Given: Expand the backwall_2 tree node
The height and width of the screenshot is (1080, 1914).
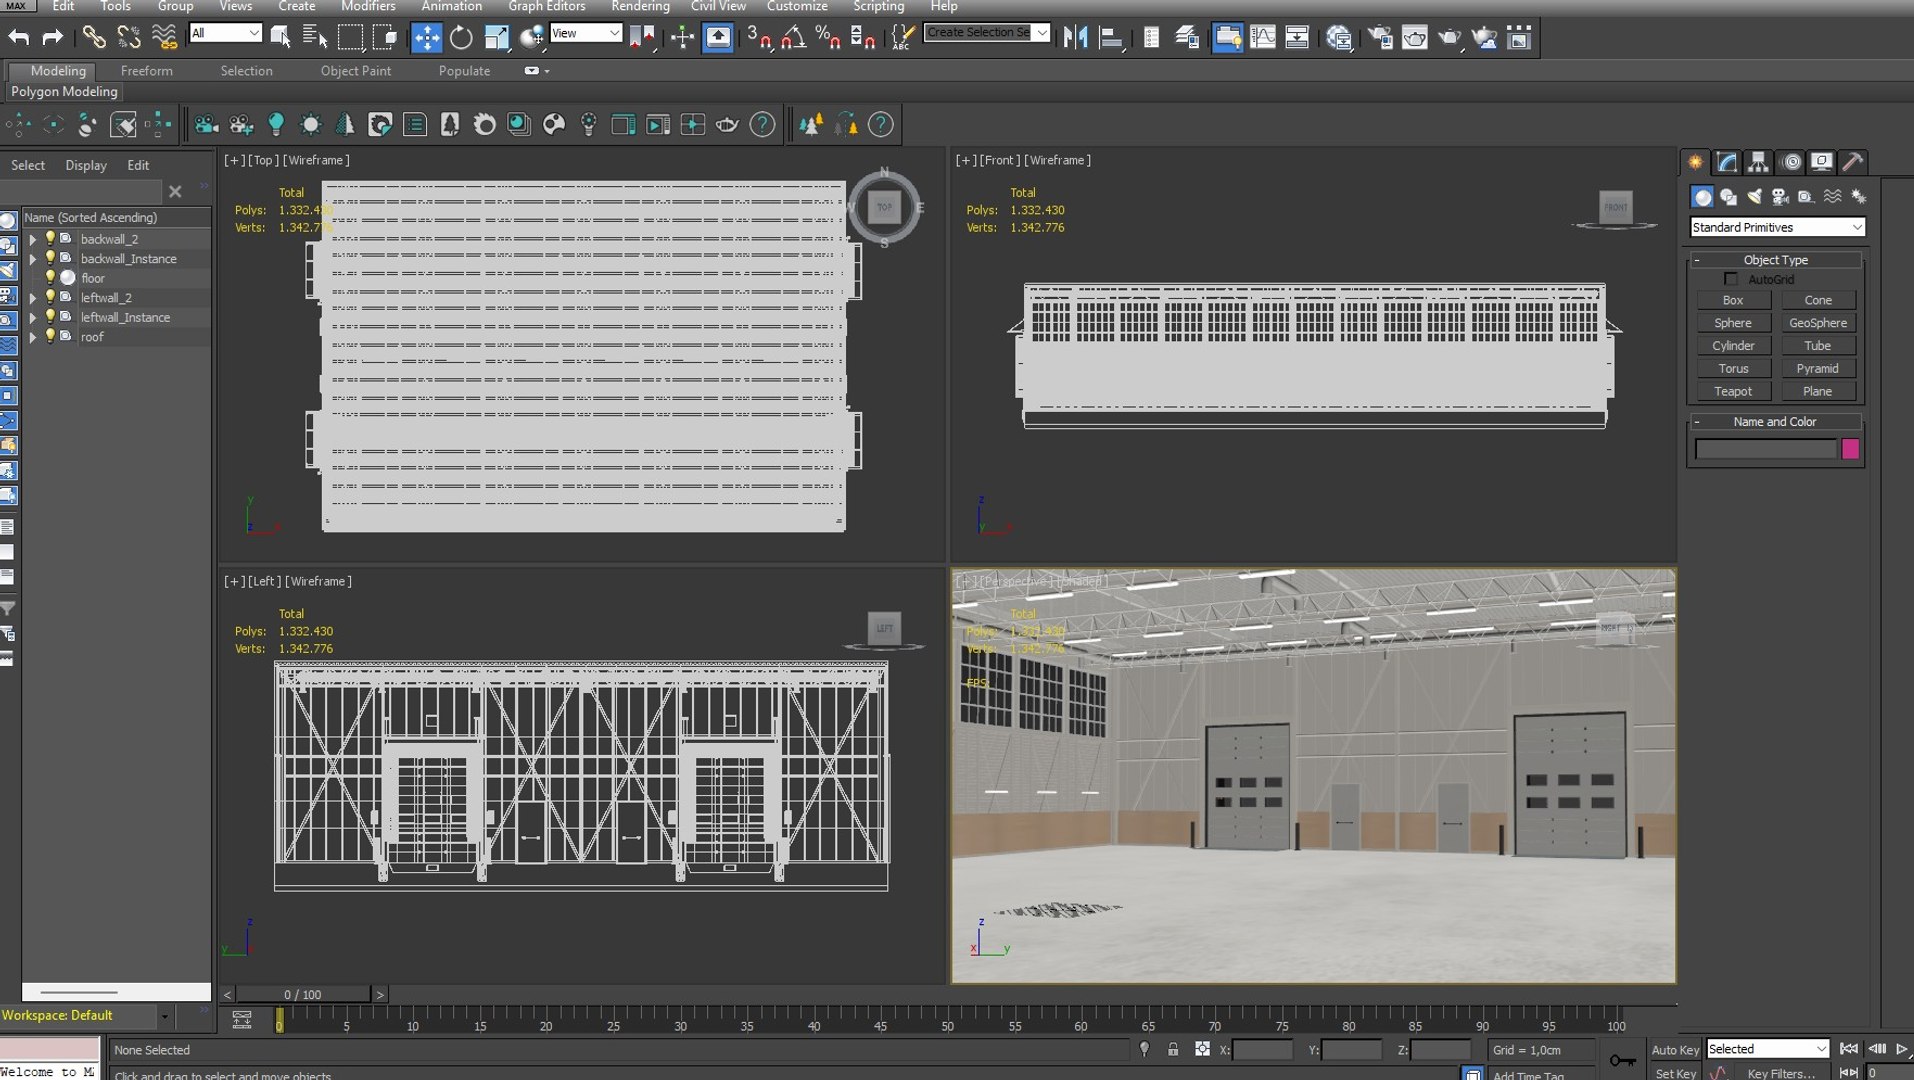Looking at the screenshot, I should pyautogui.click(x=33, y=239).
